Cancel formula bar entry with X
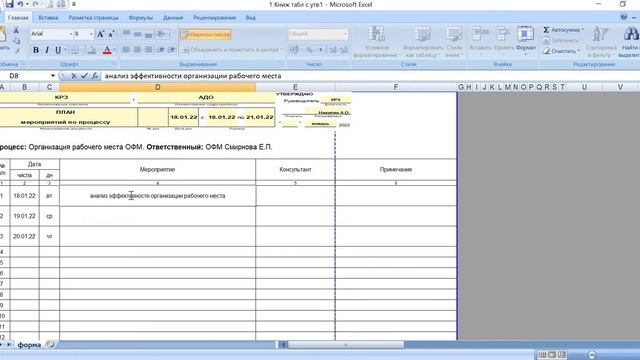The height and width of the screenshot is (360, 640). click(x=73, y=76)
